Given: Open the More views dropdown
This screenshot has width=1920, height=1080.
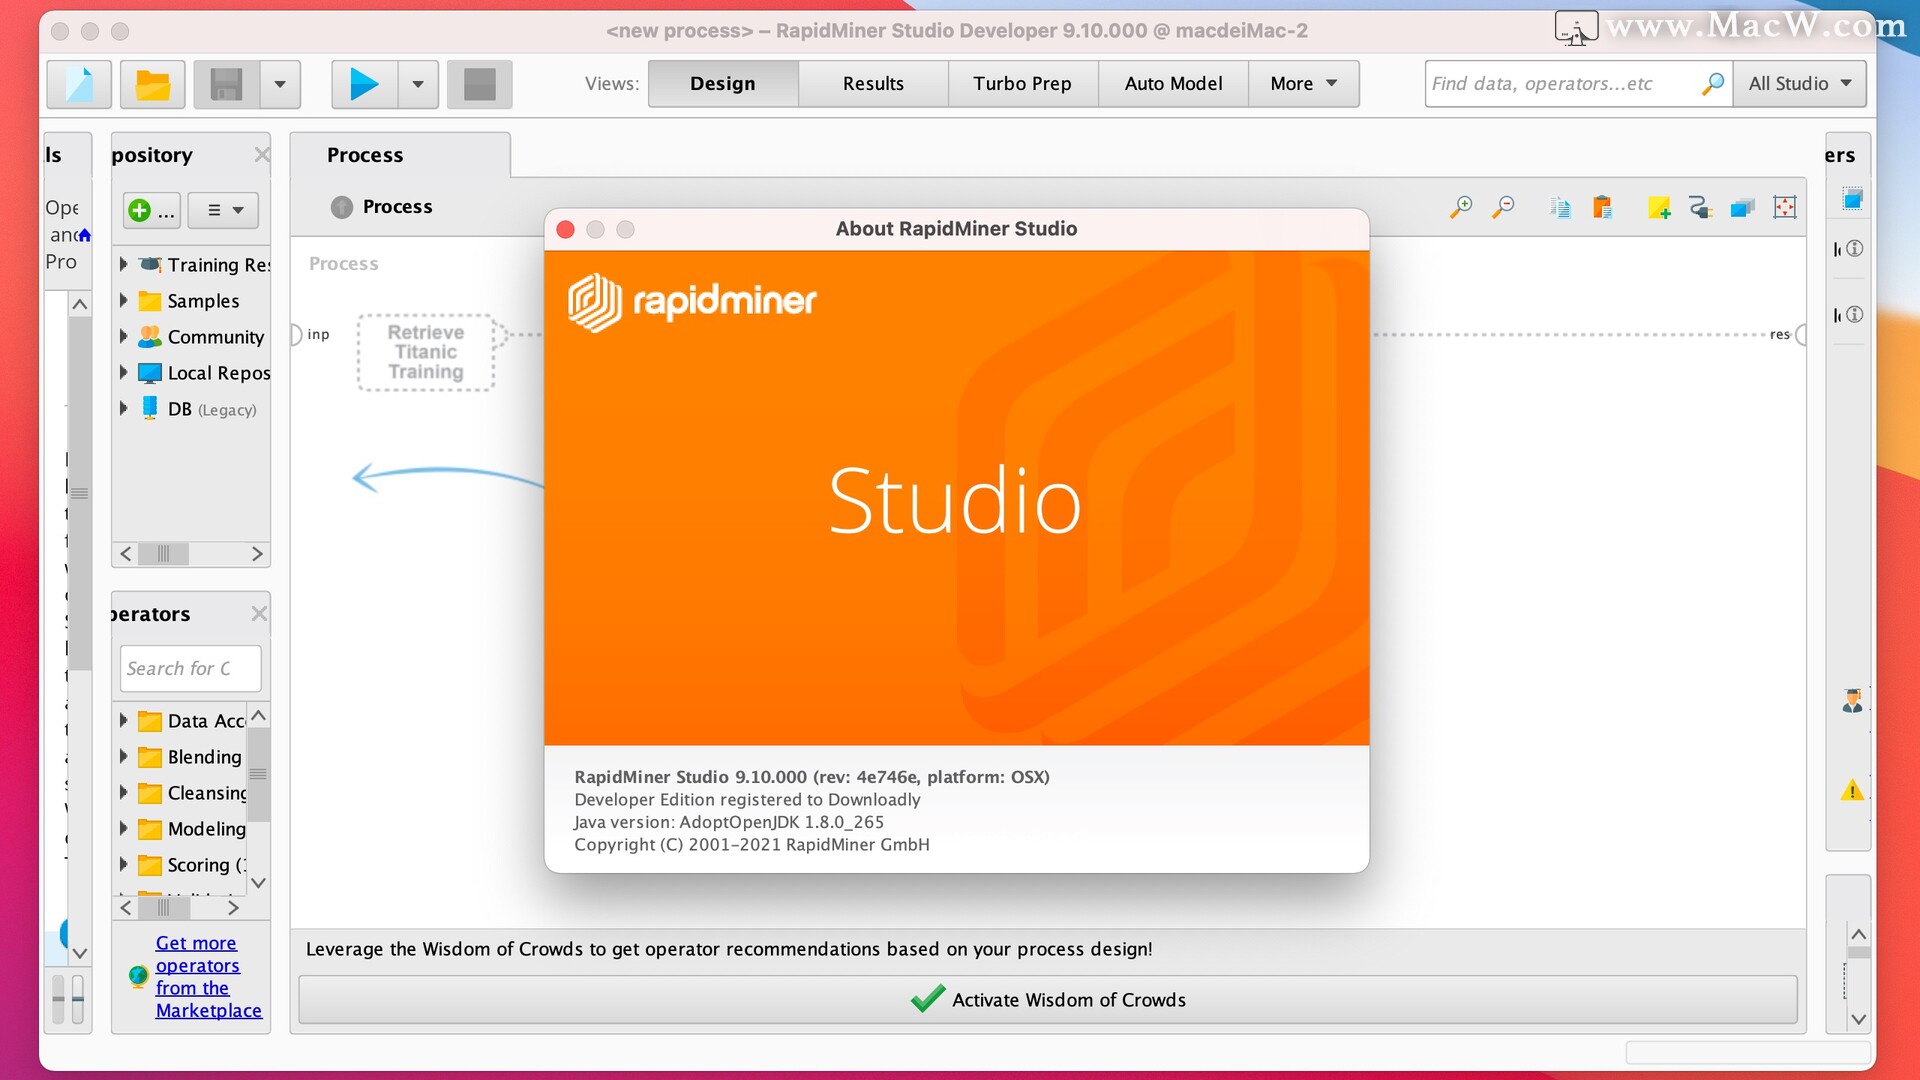Looking at the screenshot, I should [x=1302, y=84].
